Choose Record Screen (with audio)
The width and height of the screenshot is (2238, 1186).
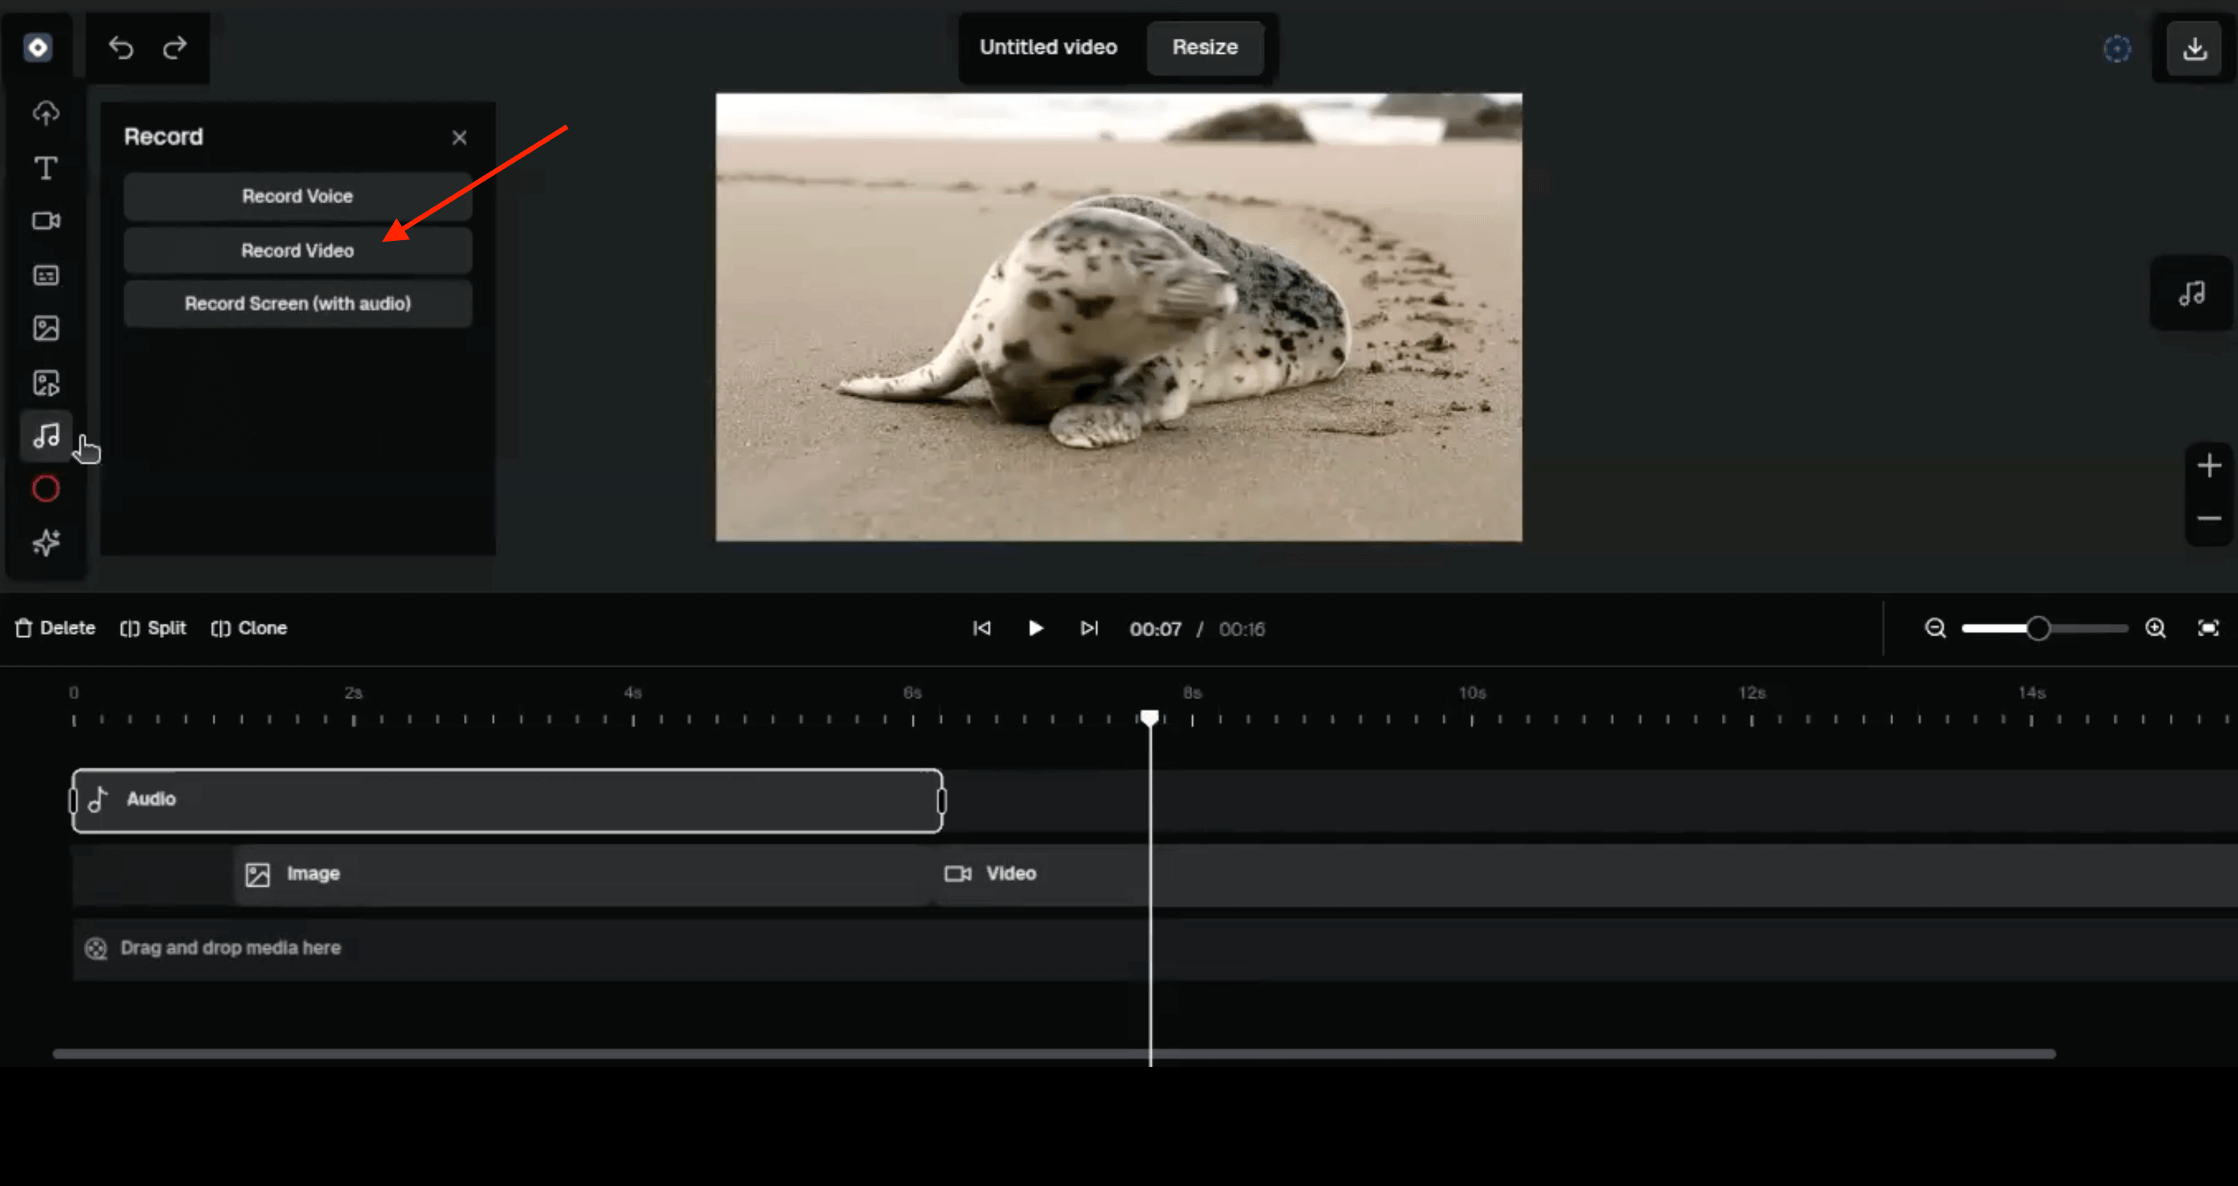(x=298, y=304)
